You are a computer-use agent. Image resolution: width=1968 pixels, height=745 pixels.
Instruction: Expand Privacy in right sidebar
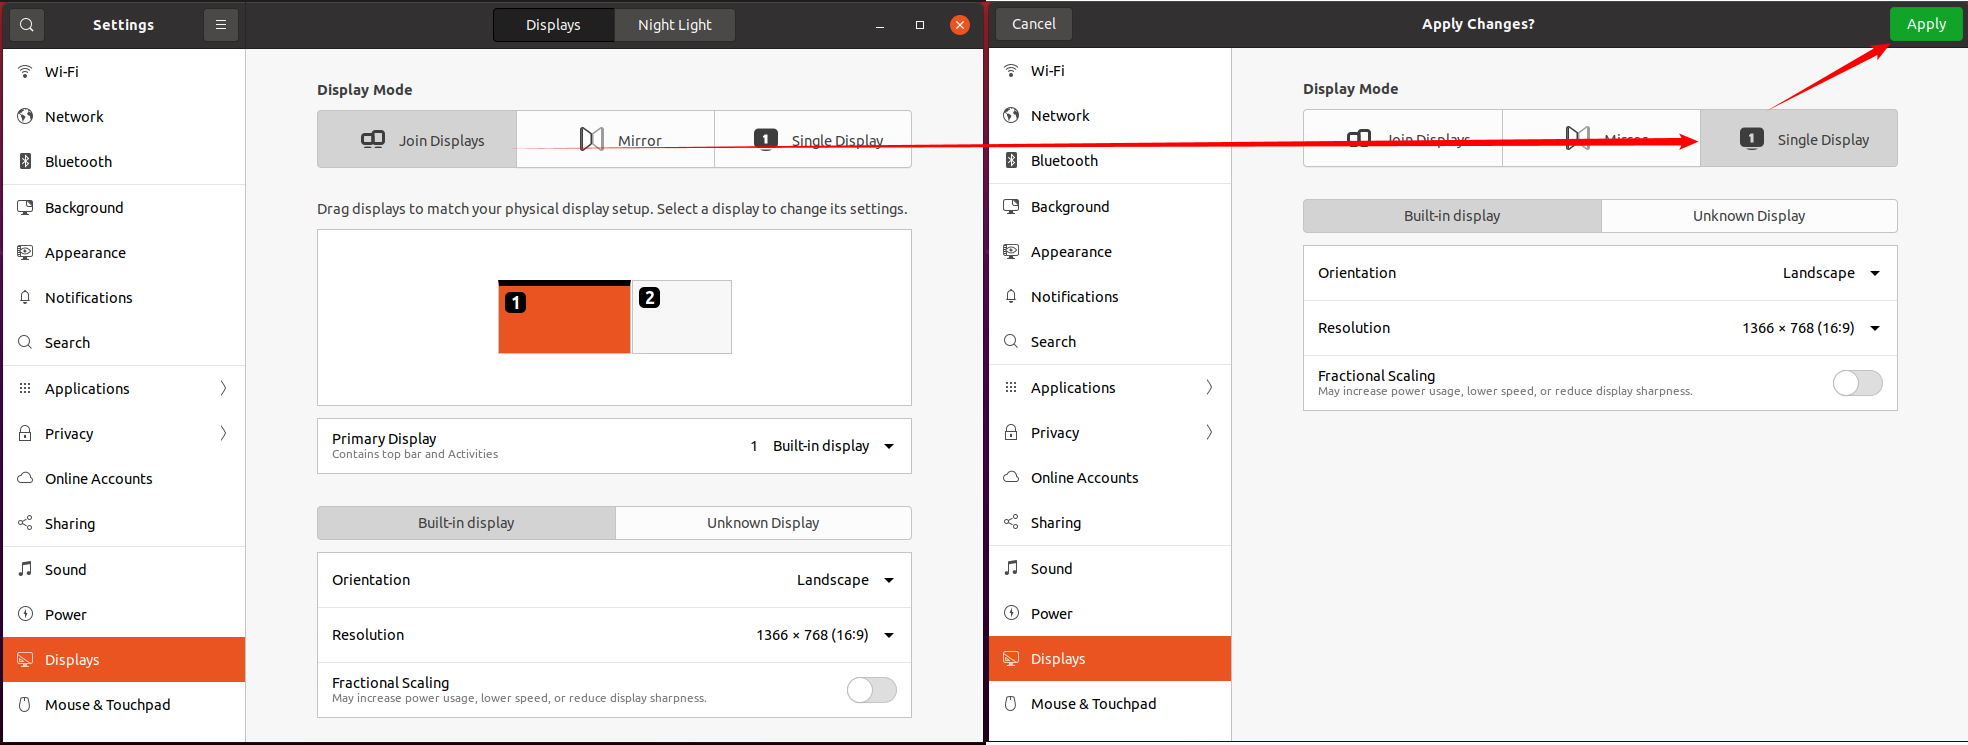tap(1110, 433)
